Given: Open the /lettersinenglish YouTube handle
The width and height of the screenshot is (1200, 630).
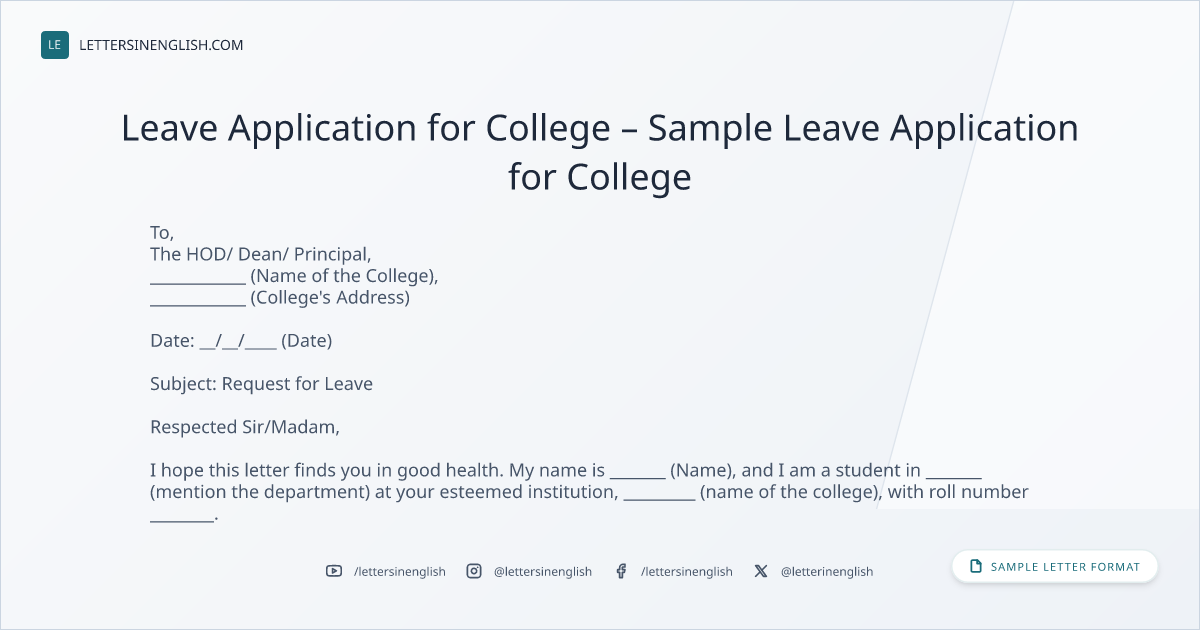Looking at the screenshot, I should coord(400,571).
